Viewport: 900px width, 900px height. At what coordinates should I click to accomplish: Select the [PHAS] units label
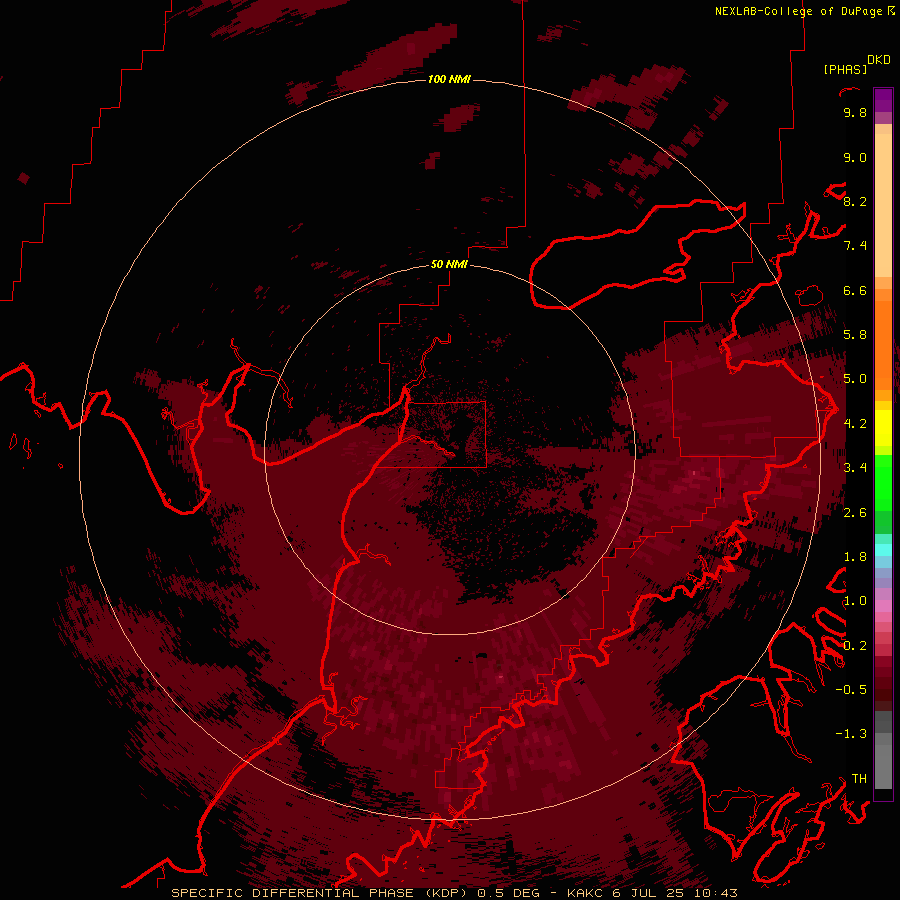(x=845, y=69)
